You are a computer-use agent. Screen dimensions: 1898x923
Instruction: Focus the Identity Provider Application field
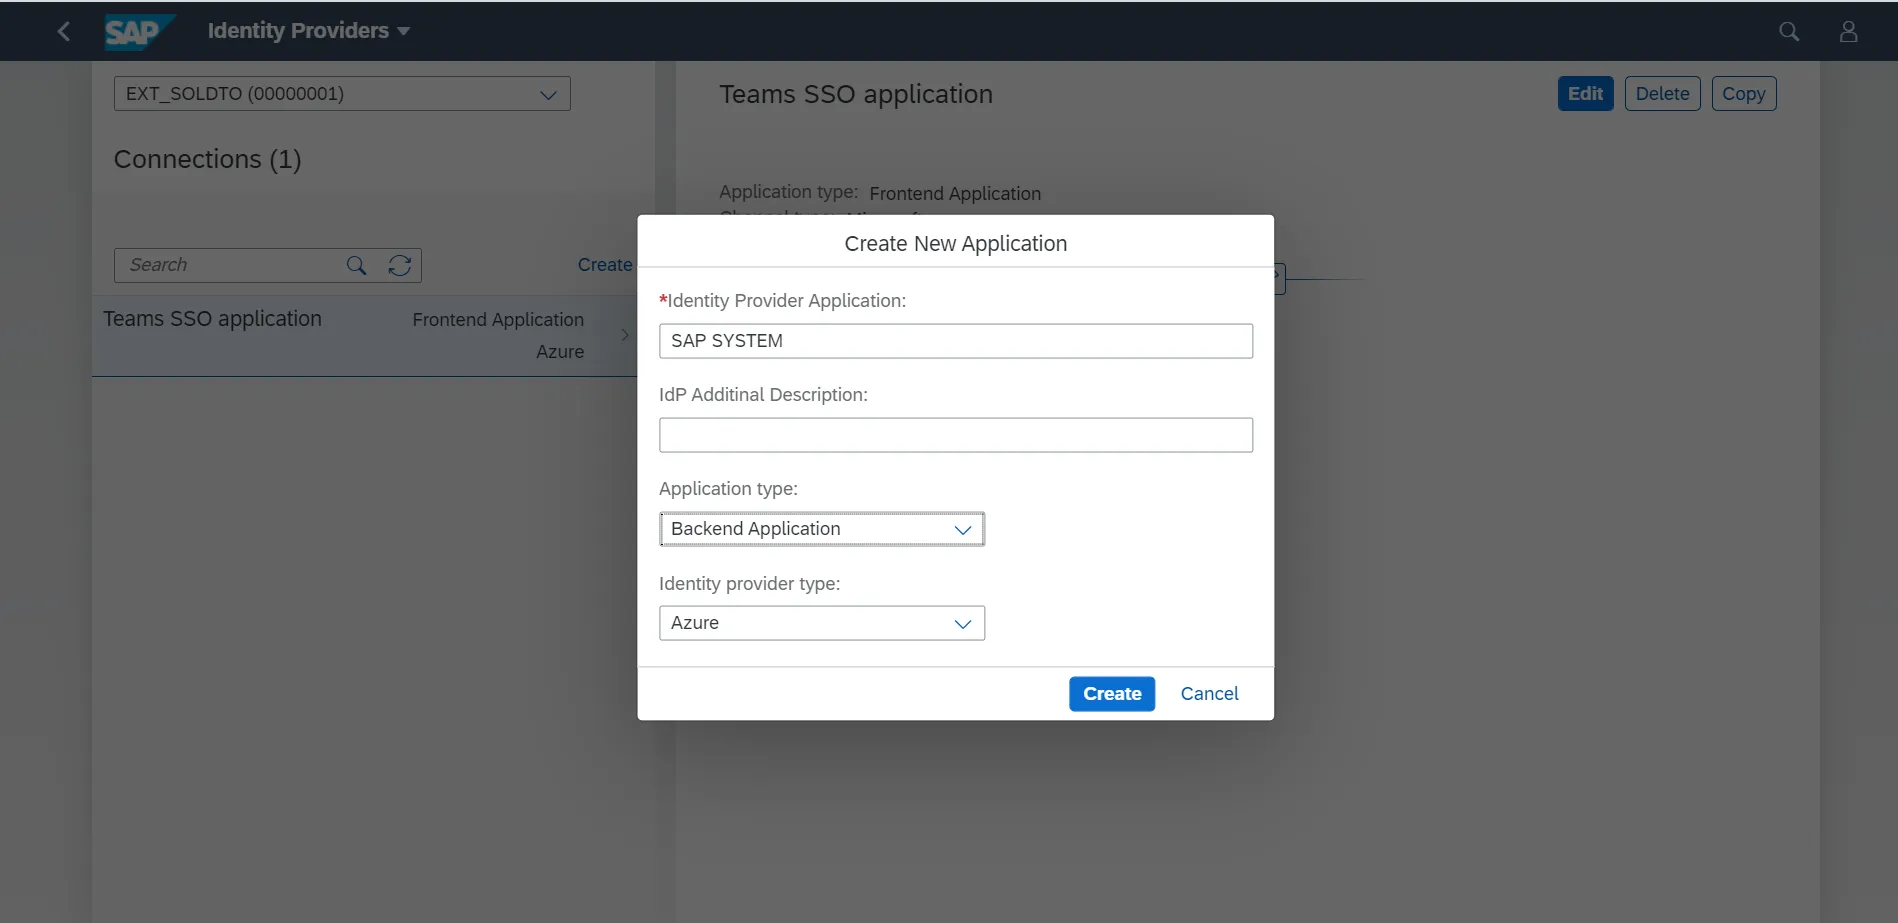click(x=955, y=341)
